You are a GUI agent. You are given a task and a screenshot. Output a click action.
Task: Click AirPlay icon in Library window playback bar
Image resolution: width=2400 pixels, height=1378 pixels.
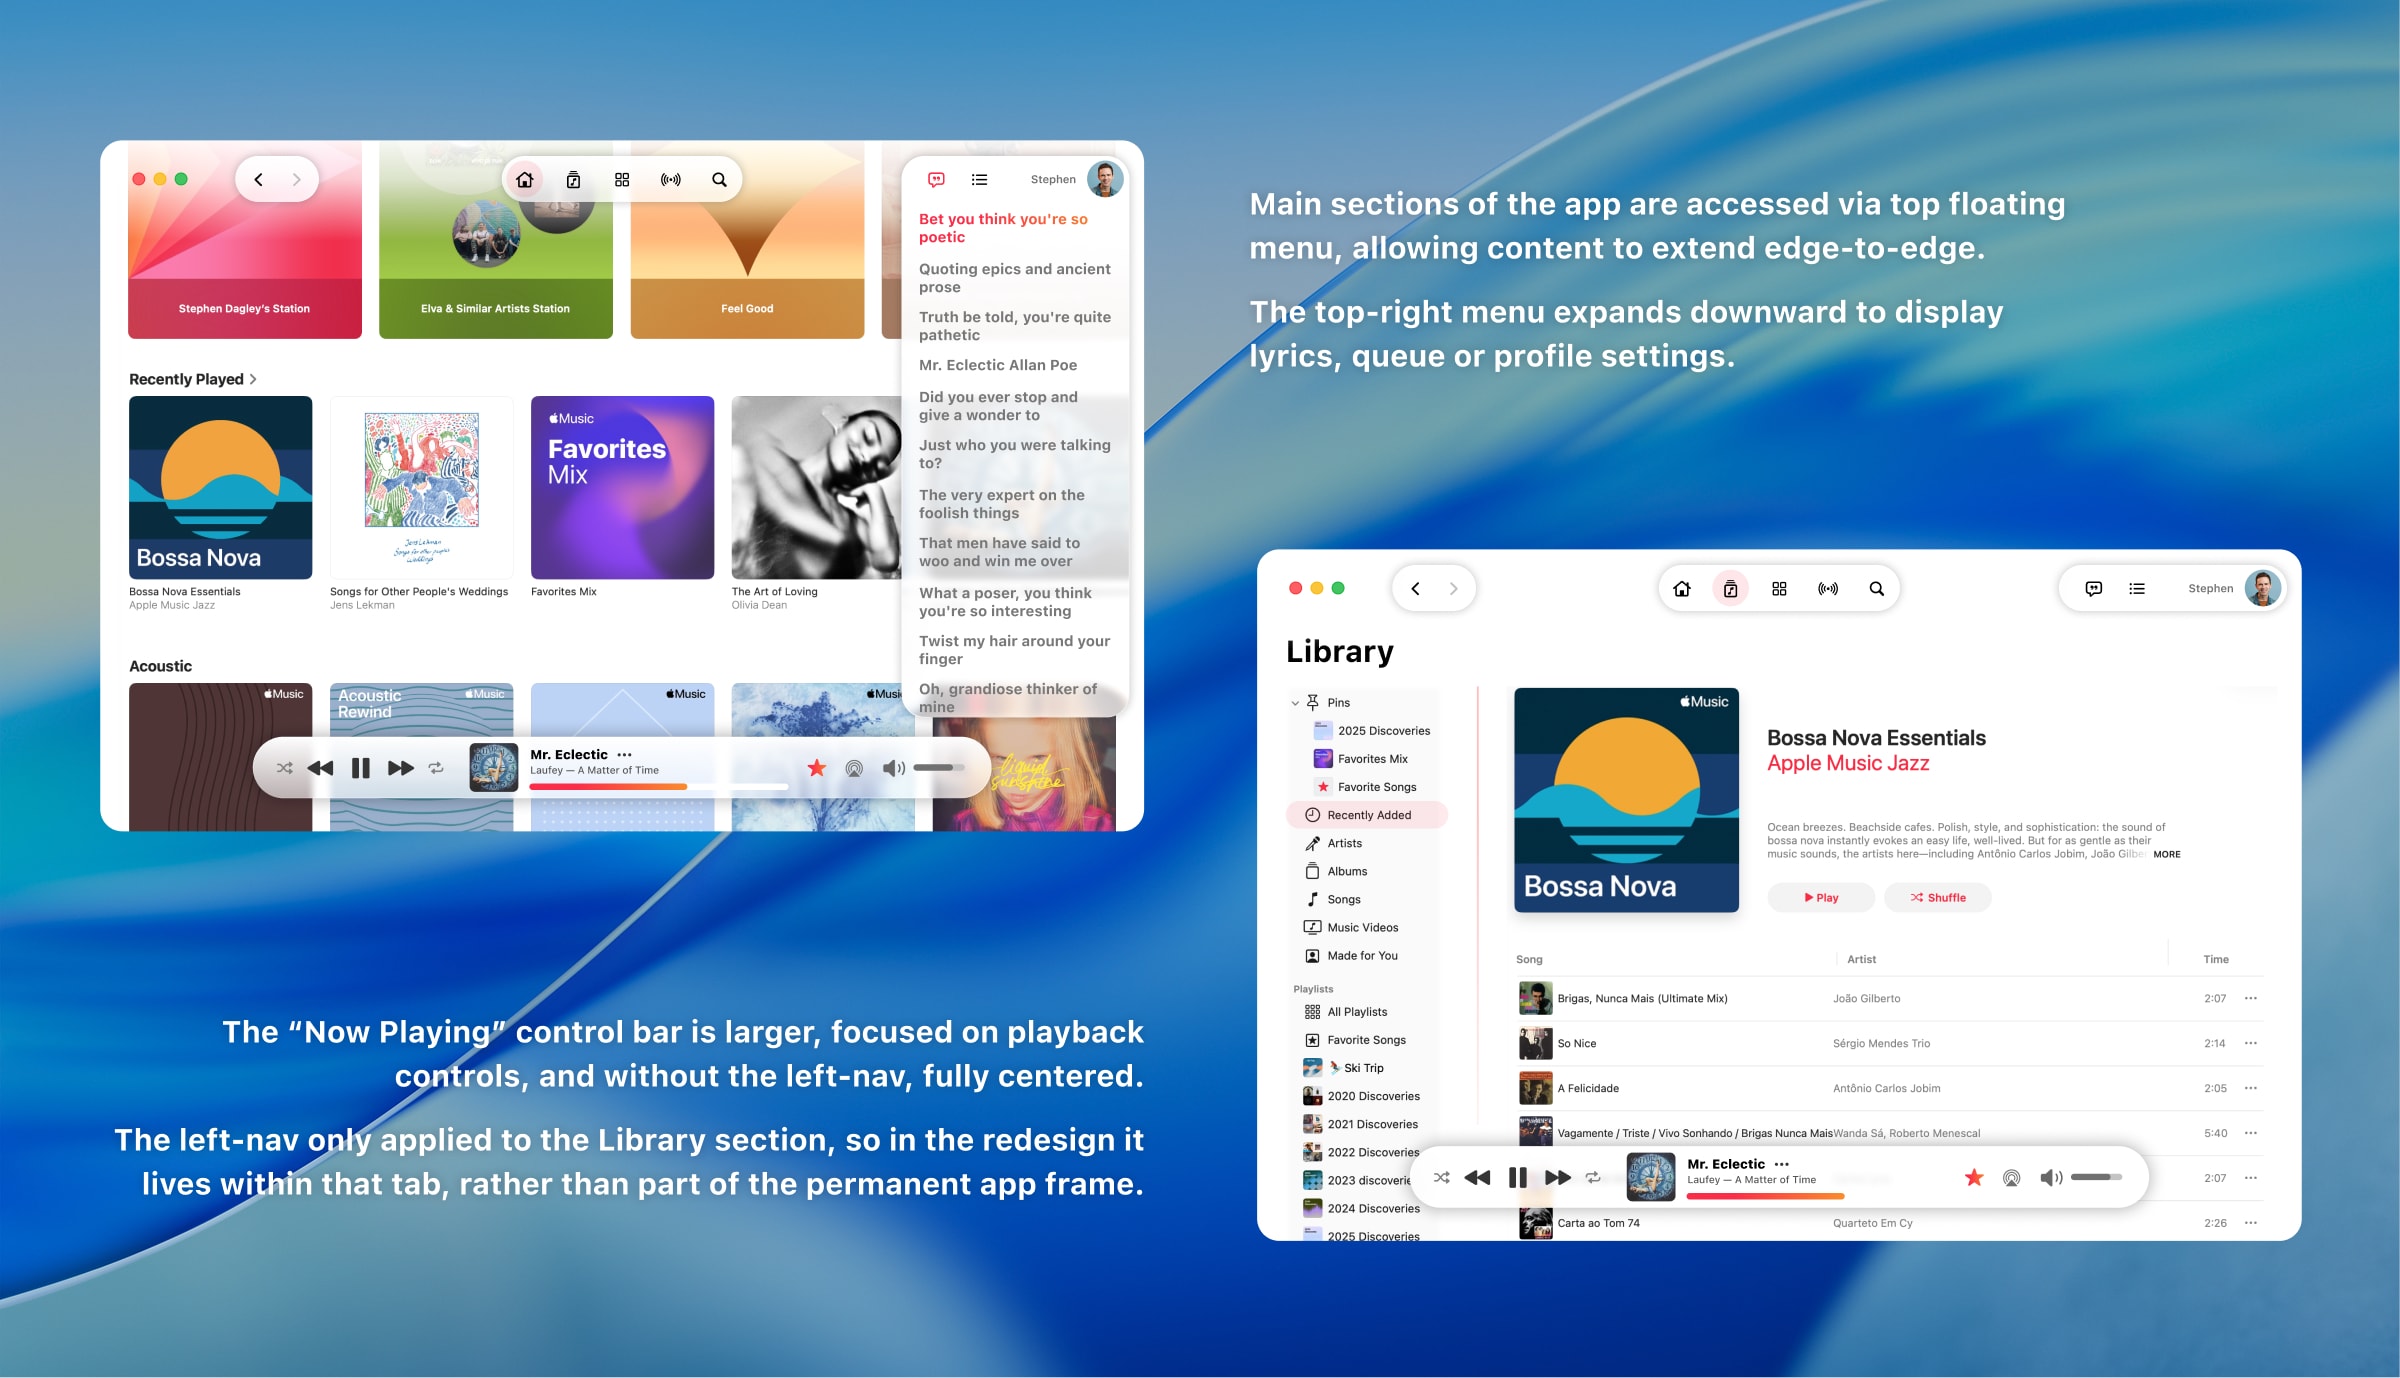tap(2011, 1178)
